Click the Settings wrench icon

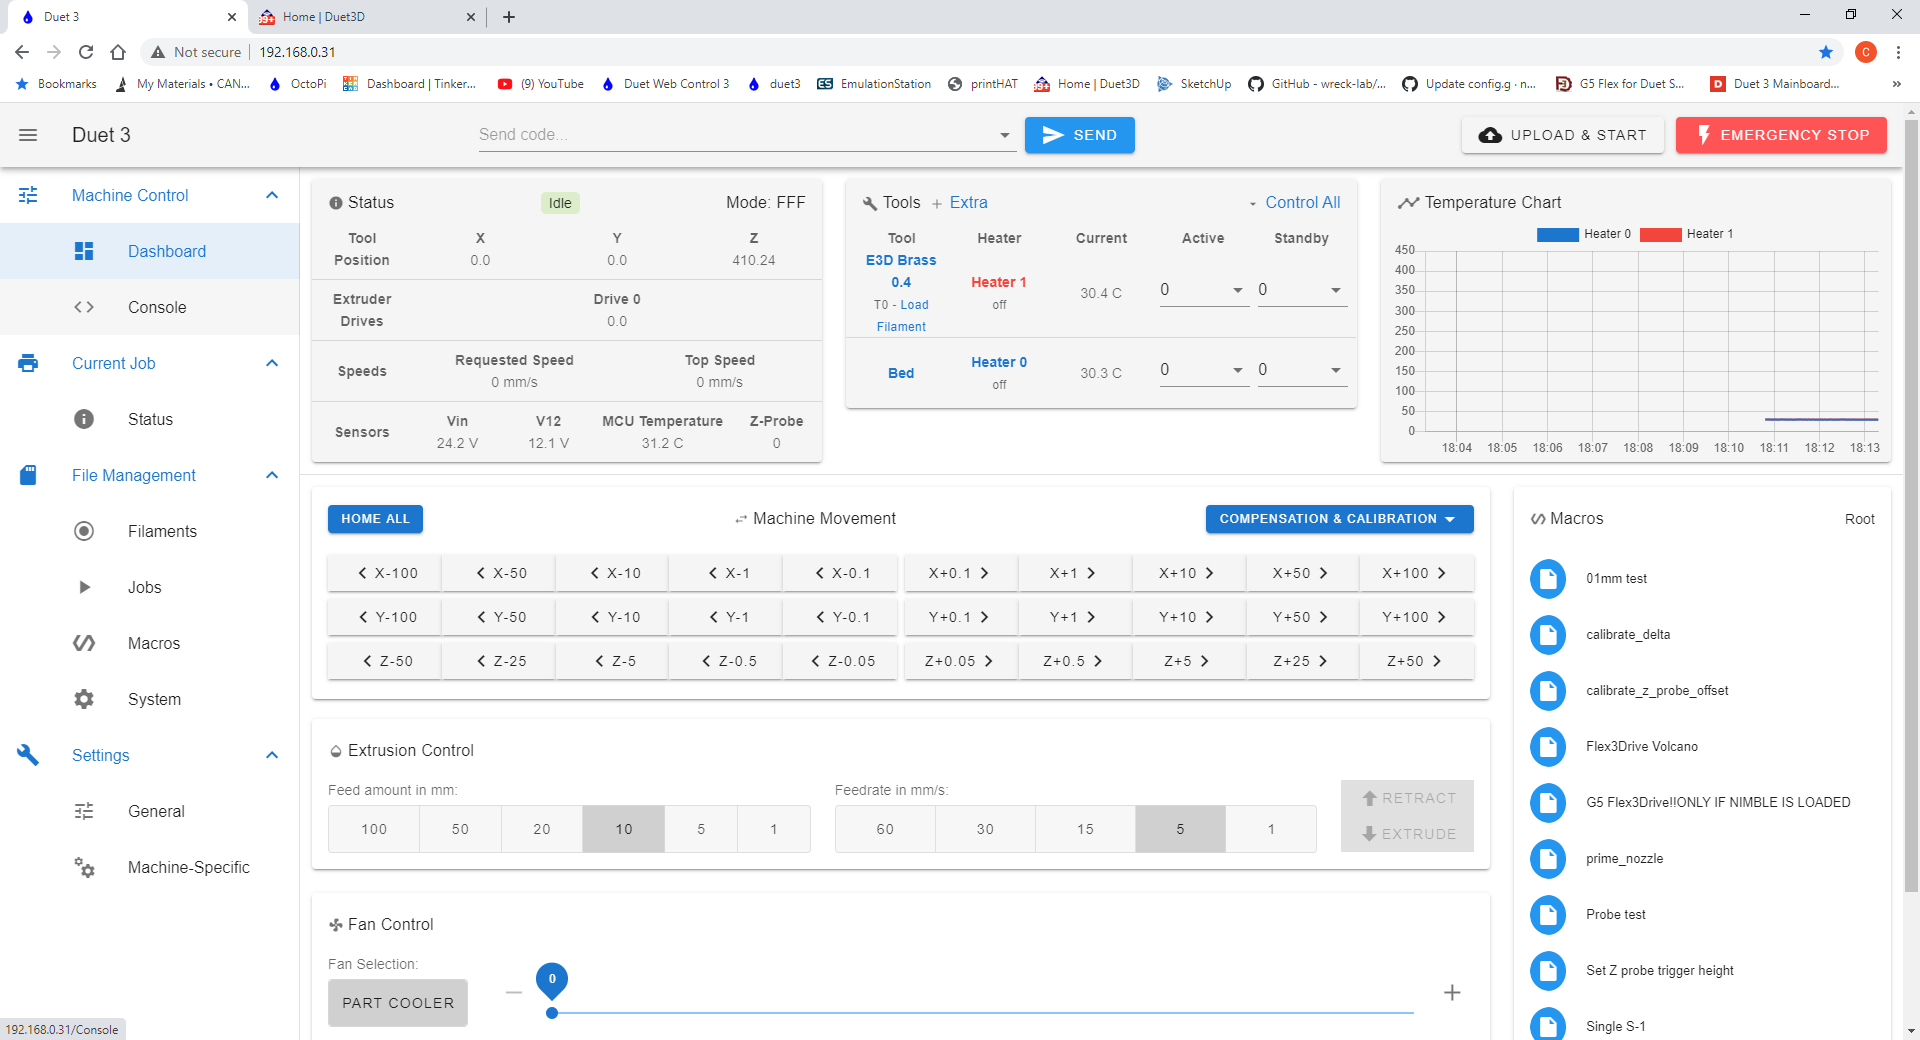click(x=28, y=755)
